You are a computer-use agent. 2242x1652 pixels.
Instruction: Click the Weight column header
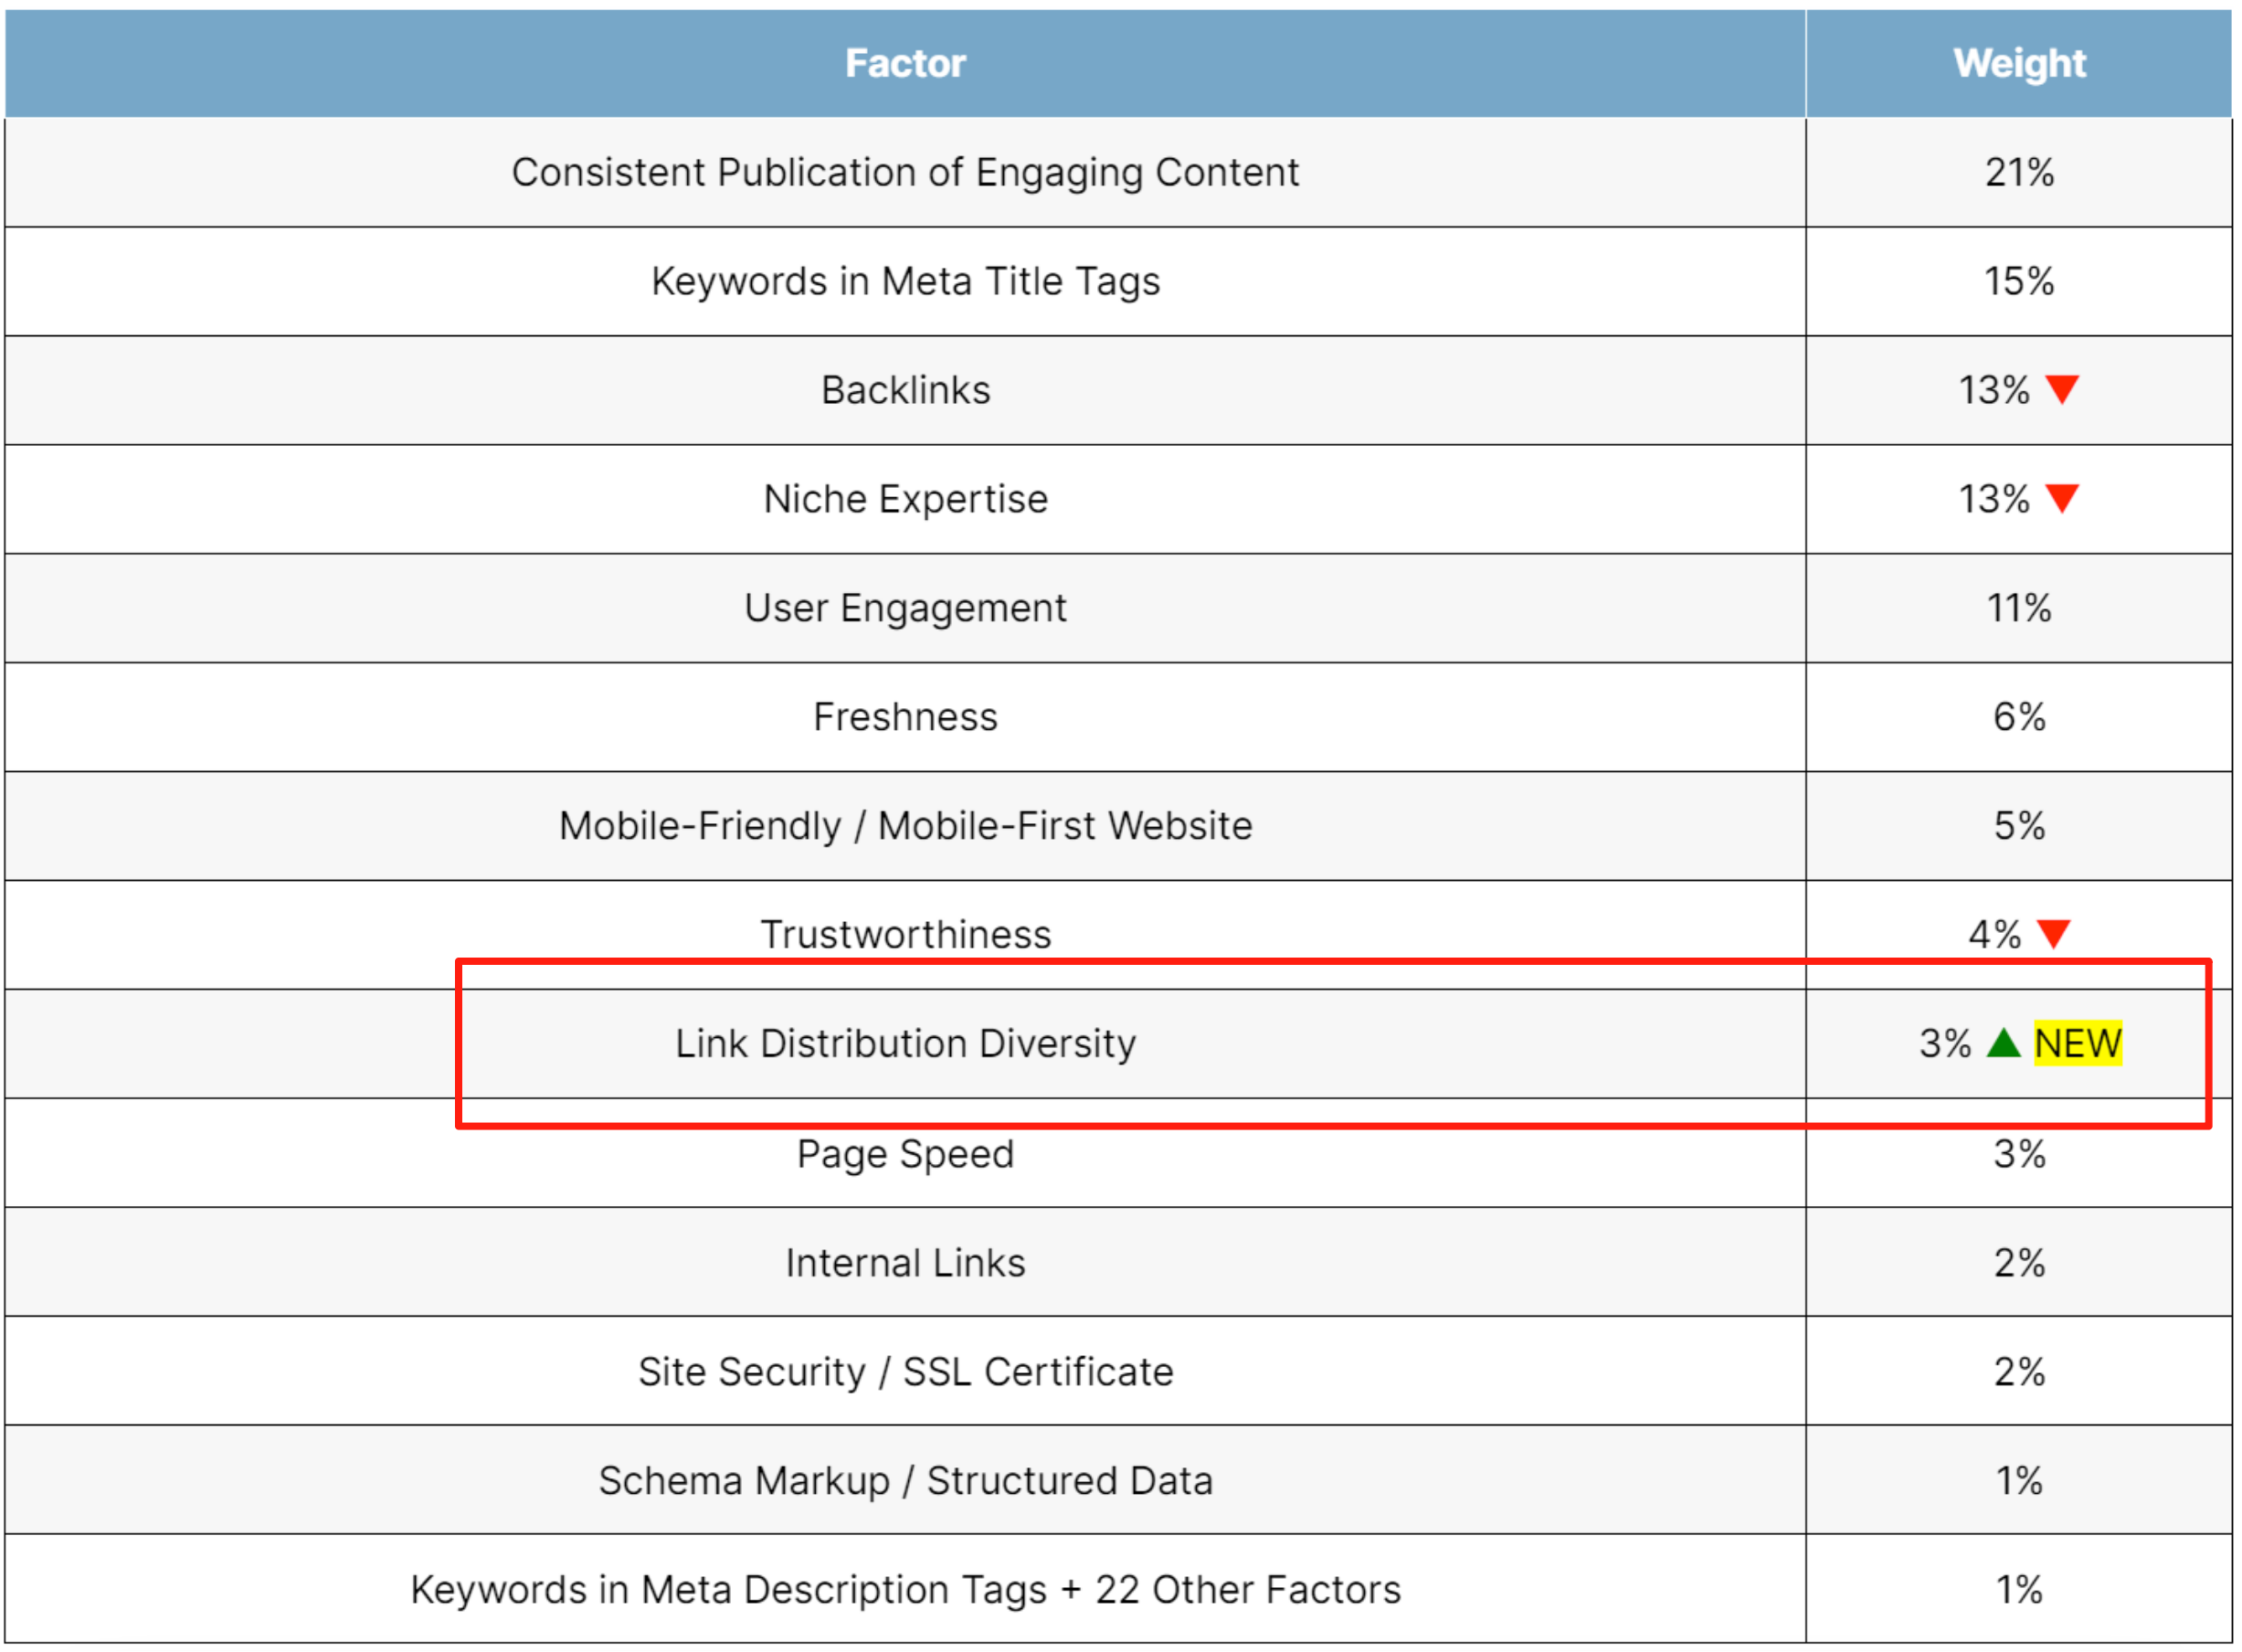(2018, 63)
